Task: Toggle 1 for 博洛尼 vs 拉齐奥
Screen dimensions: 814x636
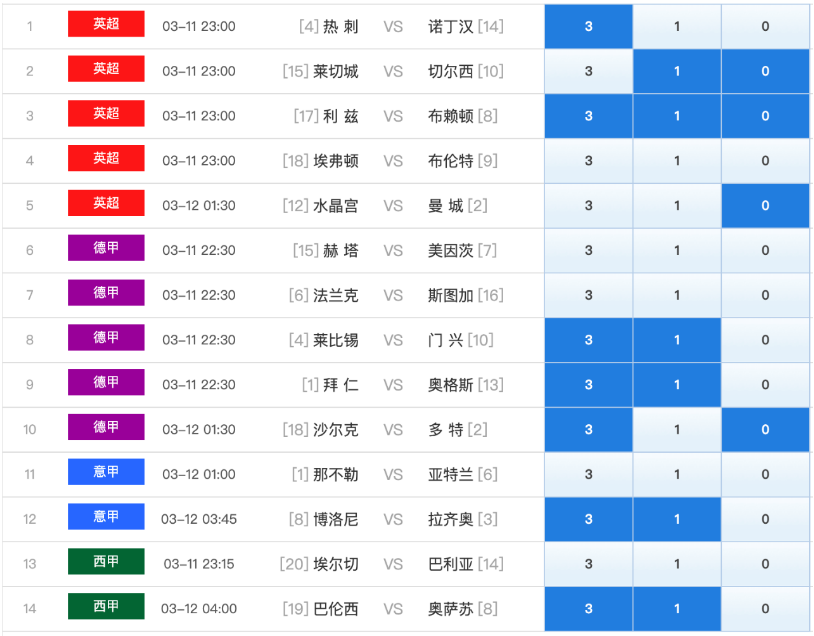Action: click(x=677, y=519)
